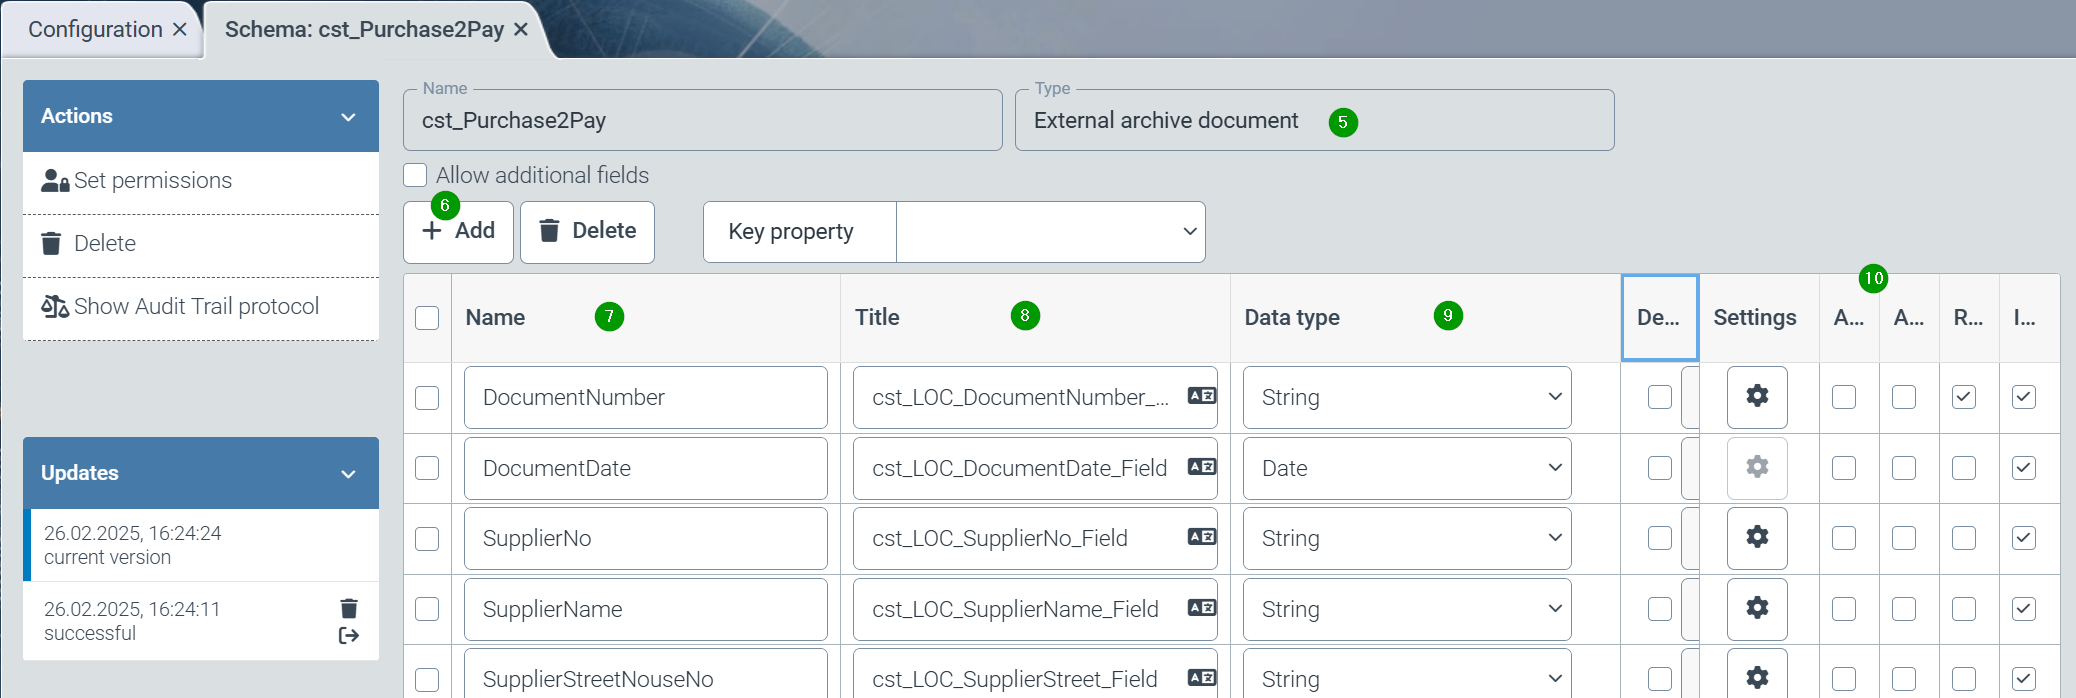Viewport: 2076px width, 698px height.
Task: Tick the select-all checkbox in table header
Action: pos(427,318)
